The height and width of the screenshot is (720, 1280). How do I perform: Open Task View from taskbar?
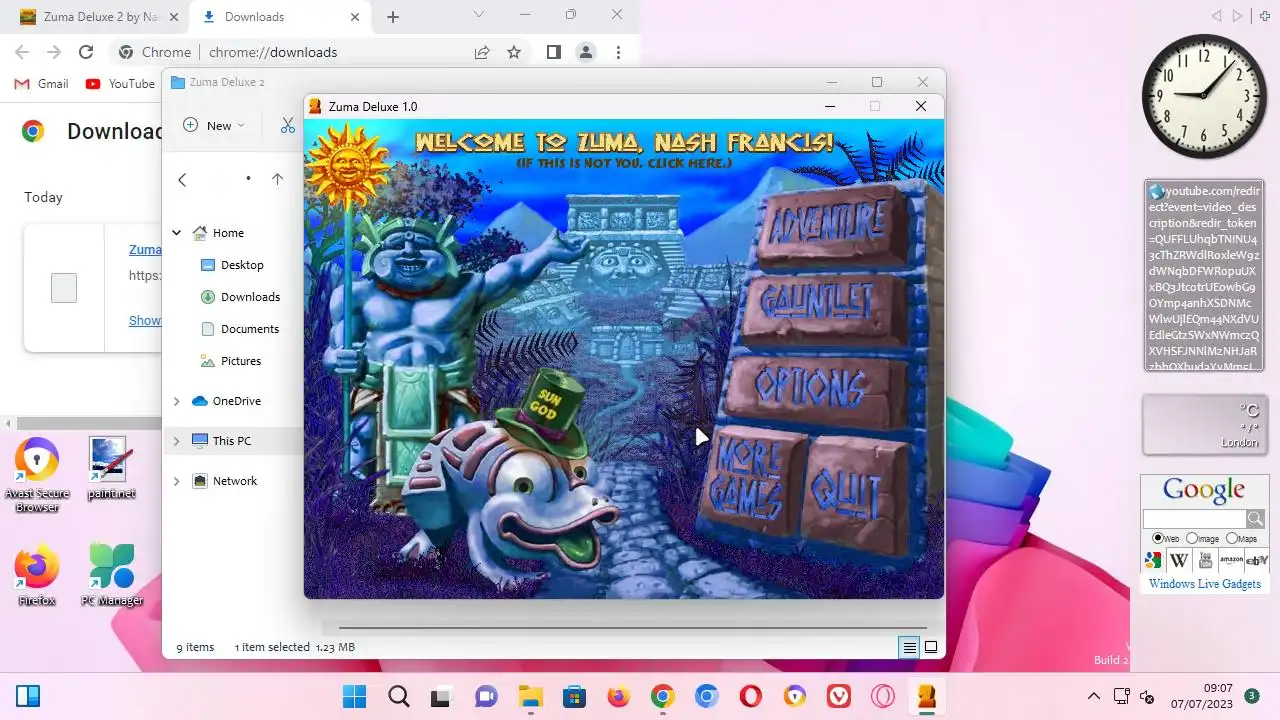(x=441, y=696)
